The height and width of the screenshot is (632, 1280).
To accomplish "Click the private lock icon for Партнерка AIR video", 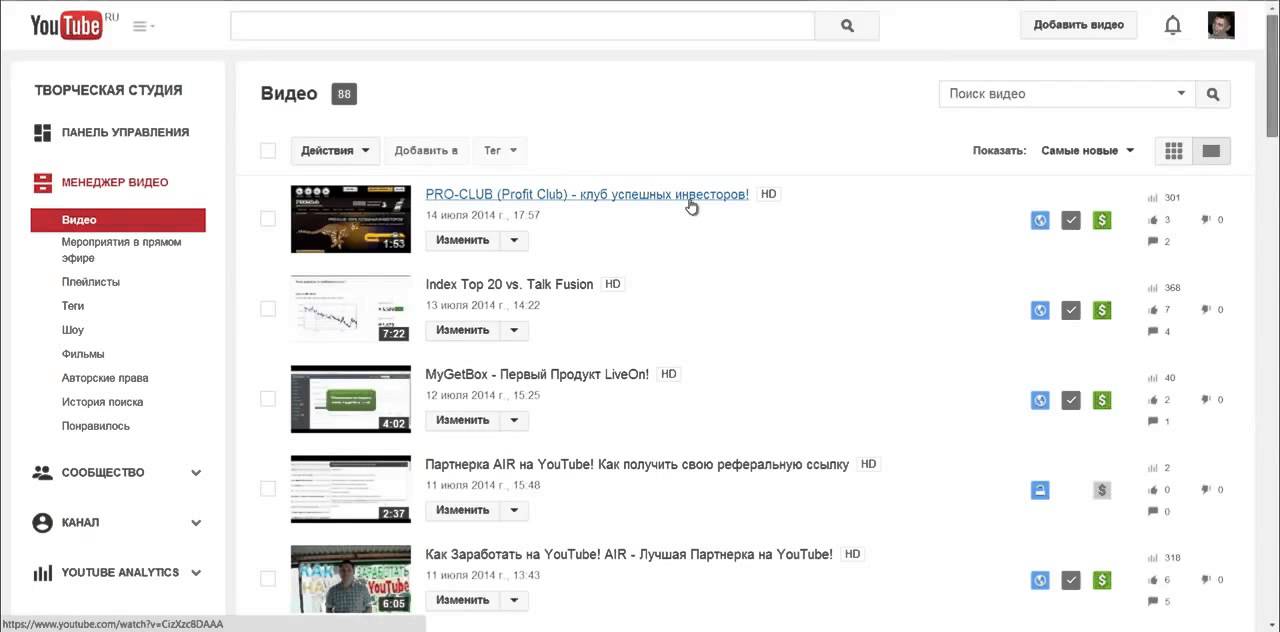I will [x=1040, y=490].
